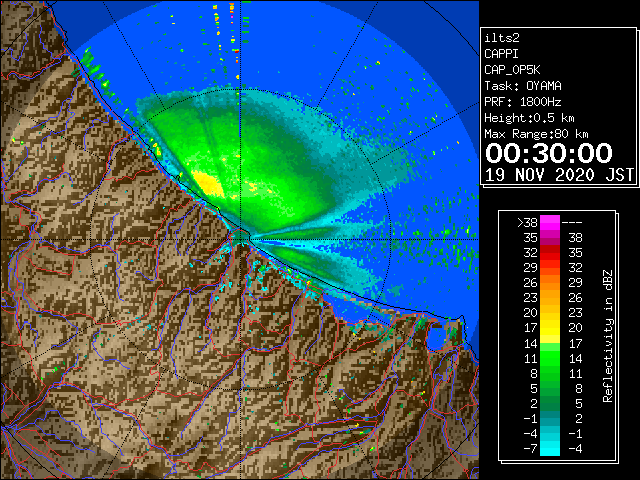
Task: Click the 'Reflectivity in dBZ' vertical label
Action: [608, 336]
